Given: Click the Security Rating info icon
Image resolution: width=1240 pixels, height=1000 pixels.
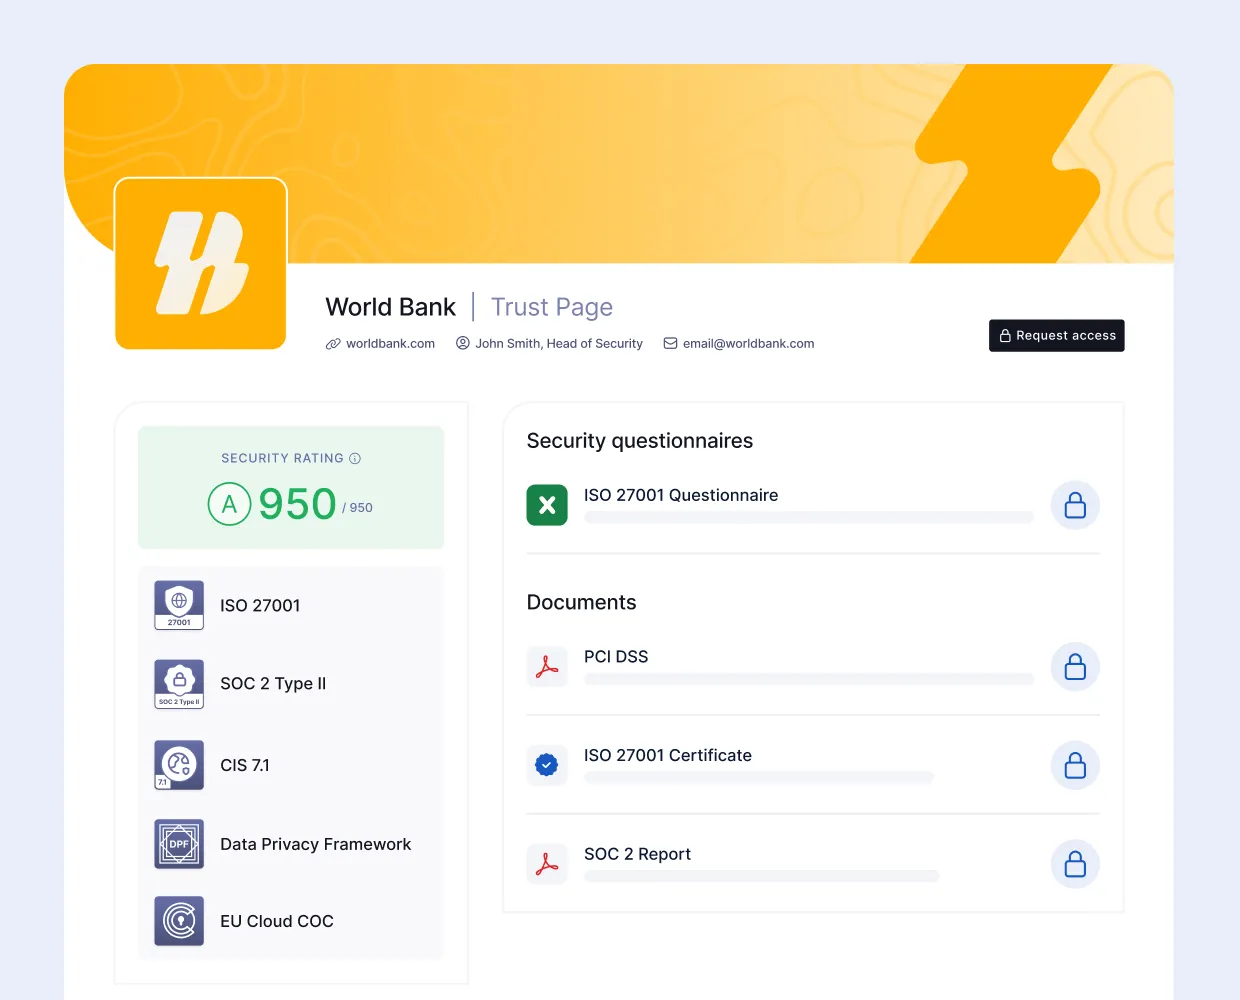Looking at the screenshot, I should (x=355, y=458).
